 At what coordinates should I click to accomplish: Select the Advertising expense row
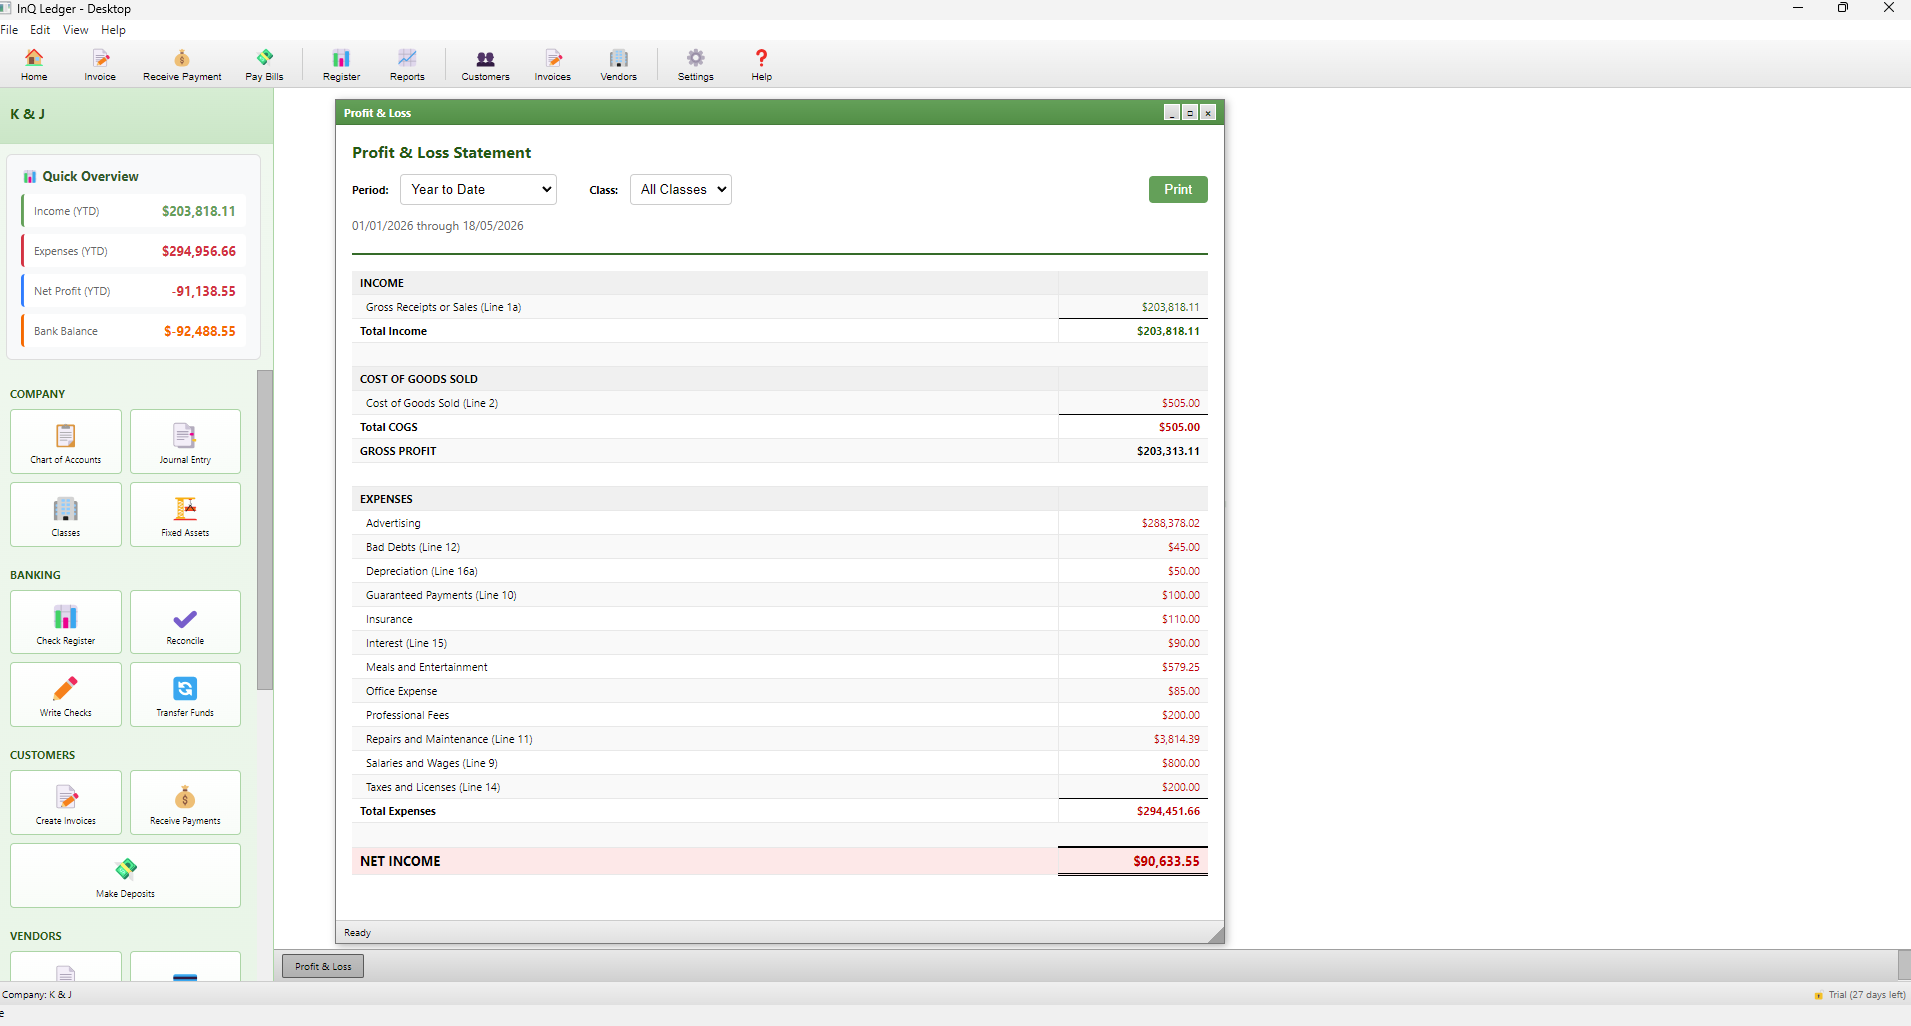pyautogui.click(x=780, y=523)
